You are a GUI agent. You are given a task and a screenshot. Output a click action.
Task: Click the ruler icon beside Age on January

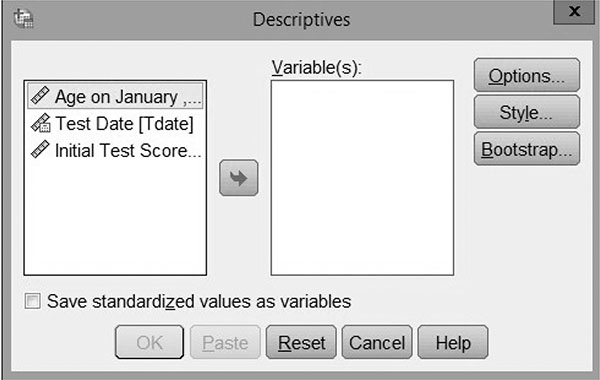(x=40, y=96)
